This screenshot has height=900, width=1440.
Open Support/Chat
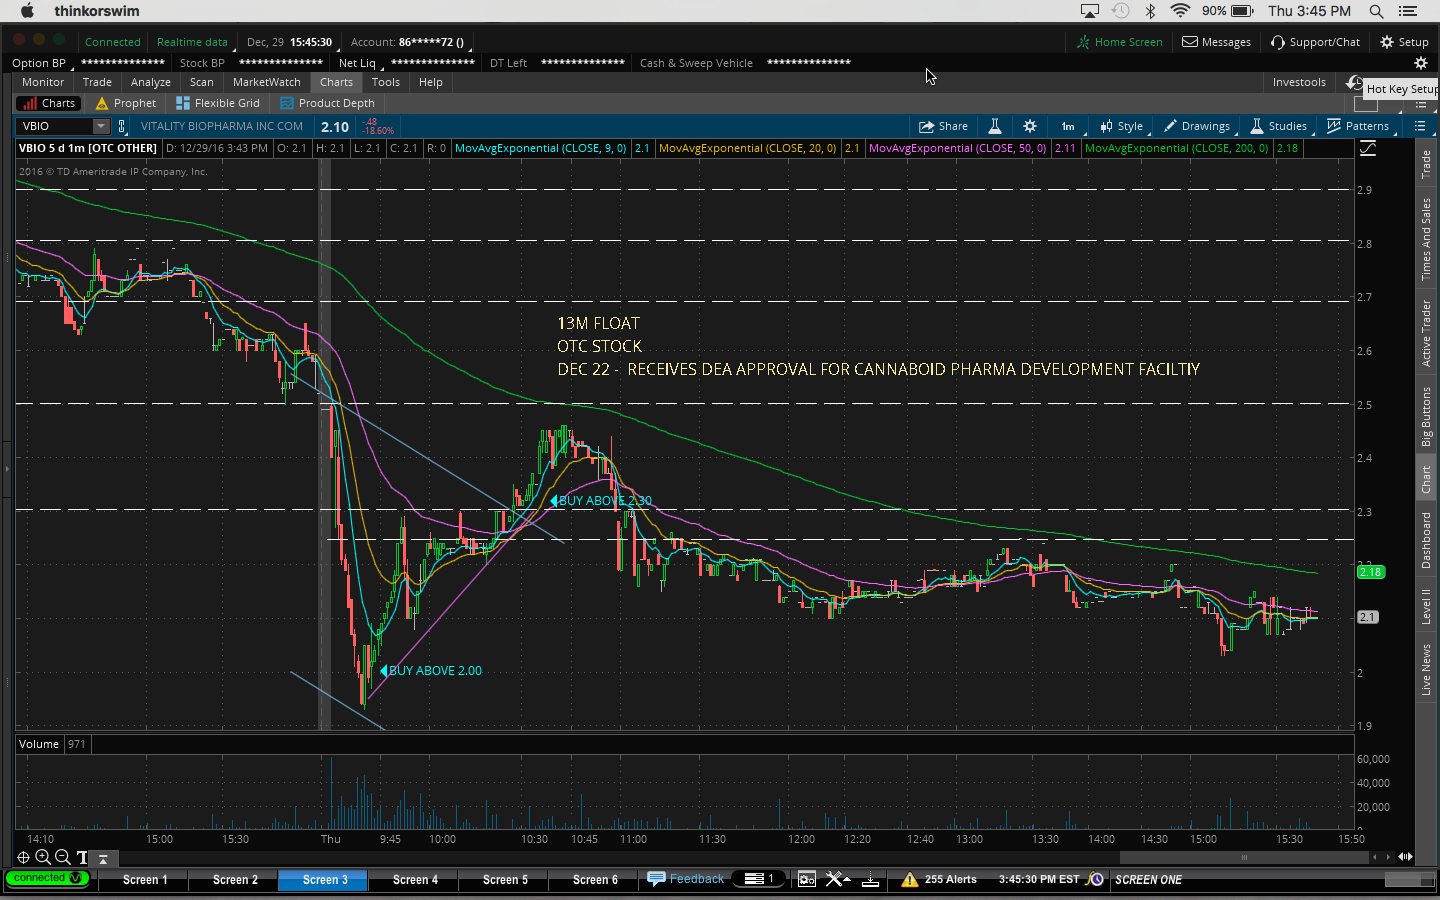pos(1315,42)
